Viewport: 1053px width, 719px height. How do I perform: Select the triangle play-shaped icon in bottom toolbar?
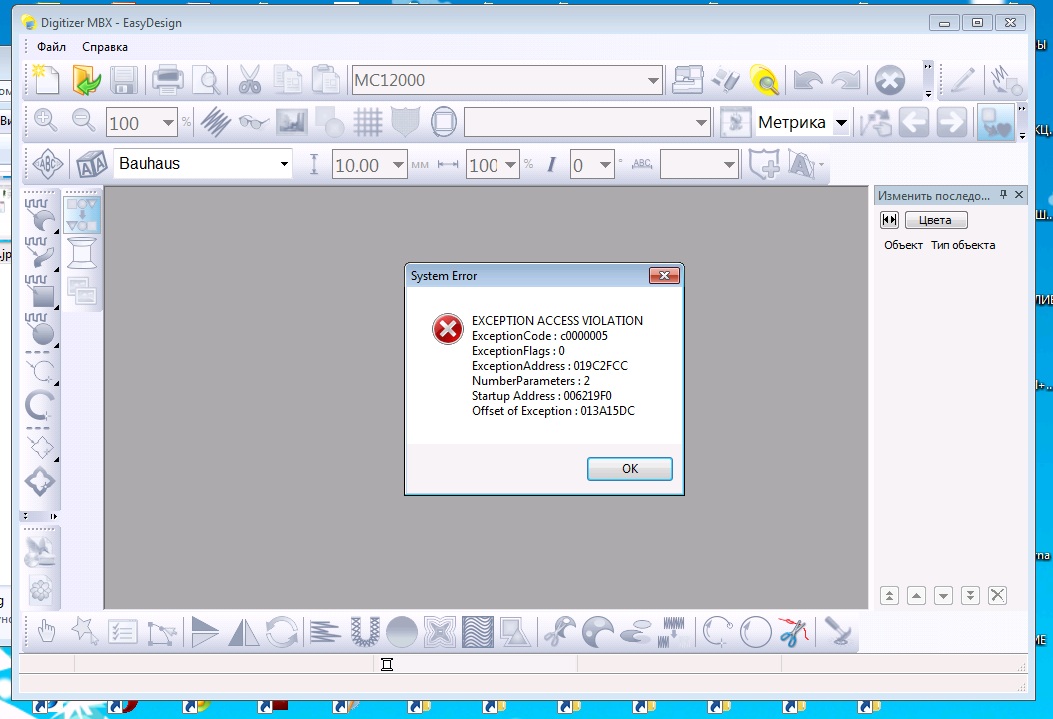click(x=204, y=632)
